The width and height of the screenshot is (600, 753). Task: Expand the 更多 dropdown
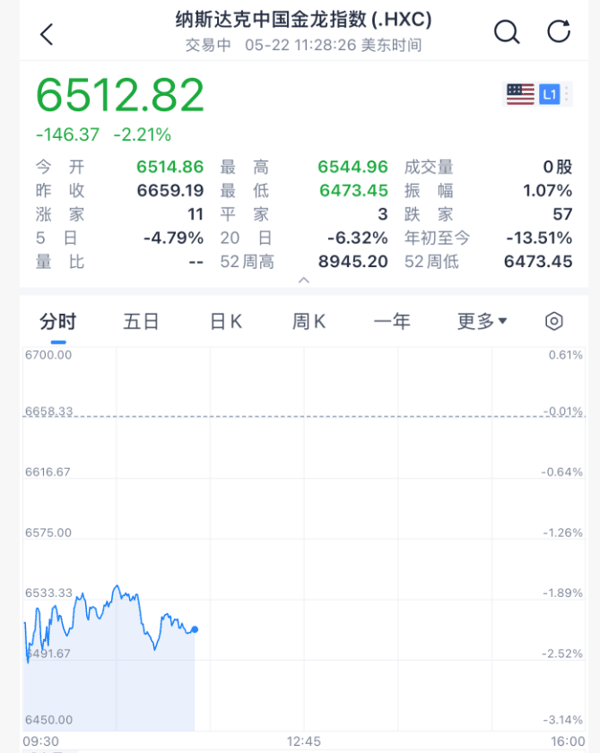coord(482,321)
